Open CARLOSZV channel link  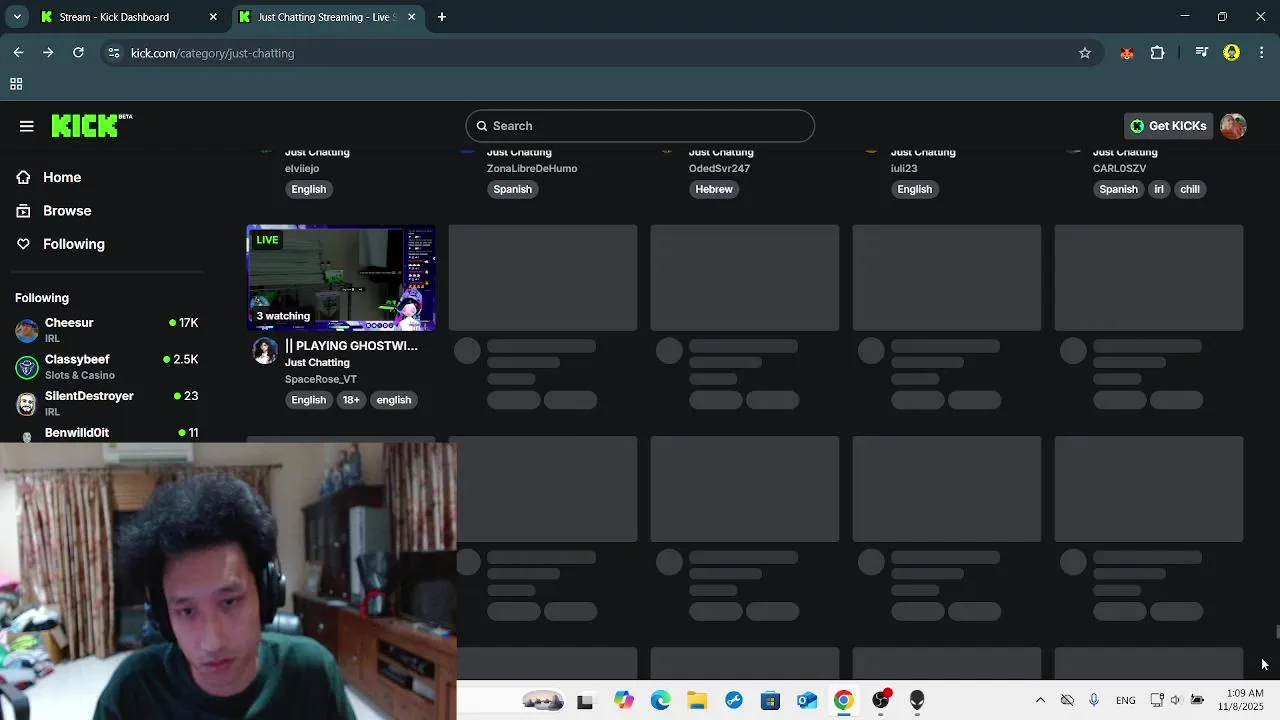click(x=1119, y=168)
